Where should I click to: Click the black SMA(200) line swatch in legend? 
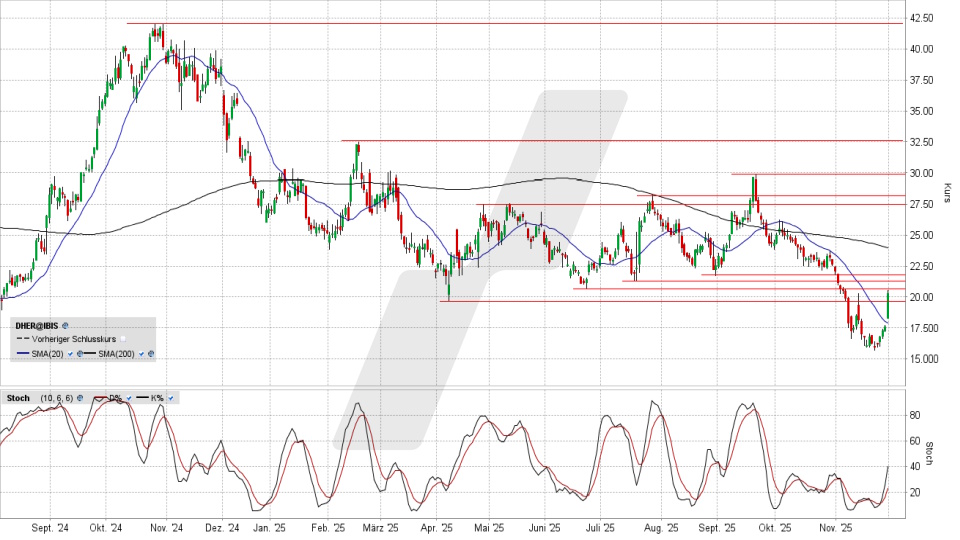88,354
